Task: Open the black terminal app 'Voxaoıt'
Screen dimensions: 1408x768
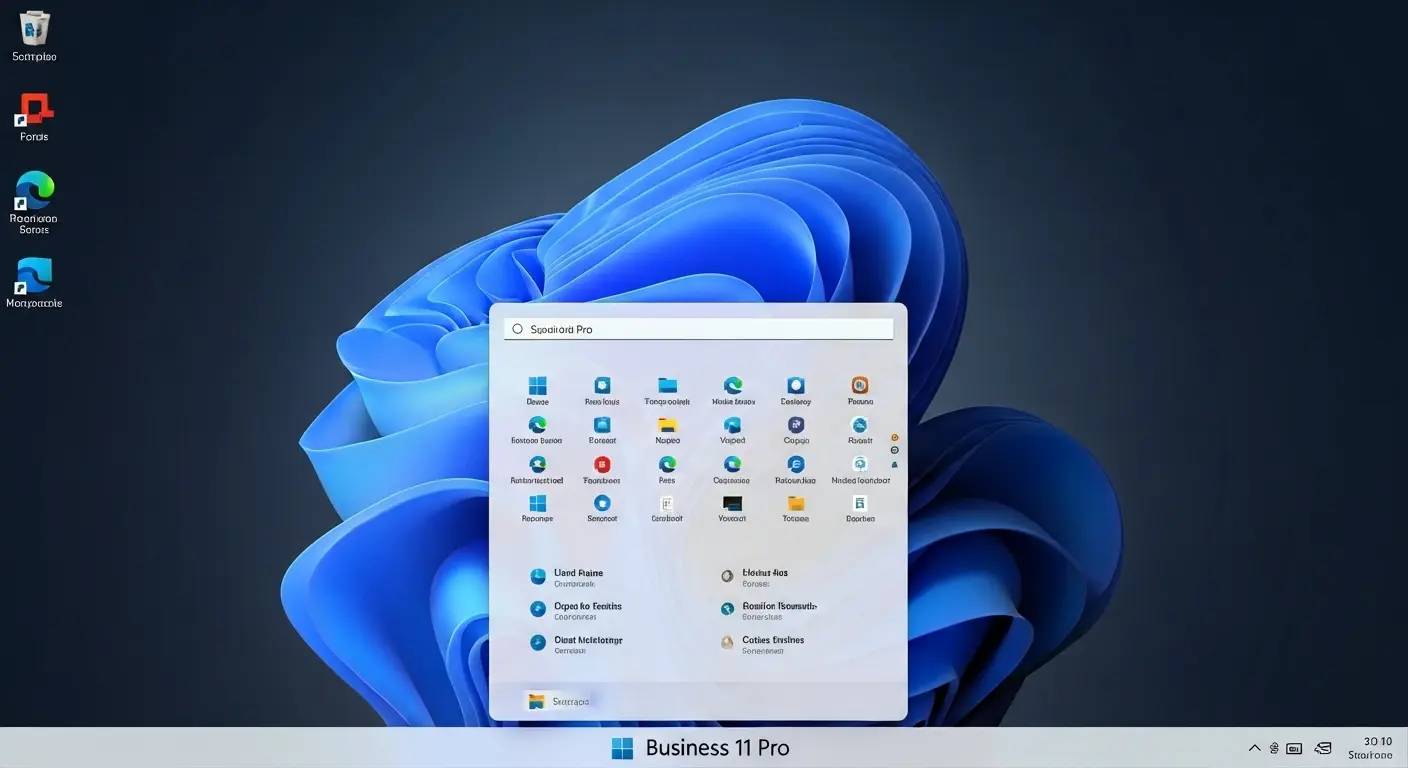Action: click(x=733, y=510)
